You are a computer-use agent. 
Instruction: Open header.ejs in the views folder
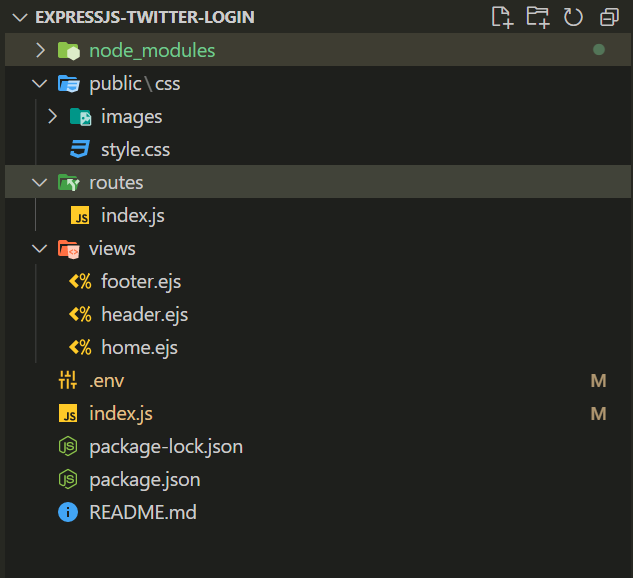click(144, 315)
